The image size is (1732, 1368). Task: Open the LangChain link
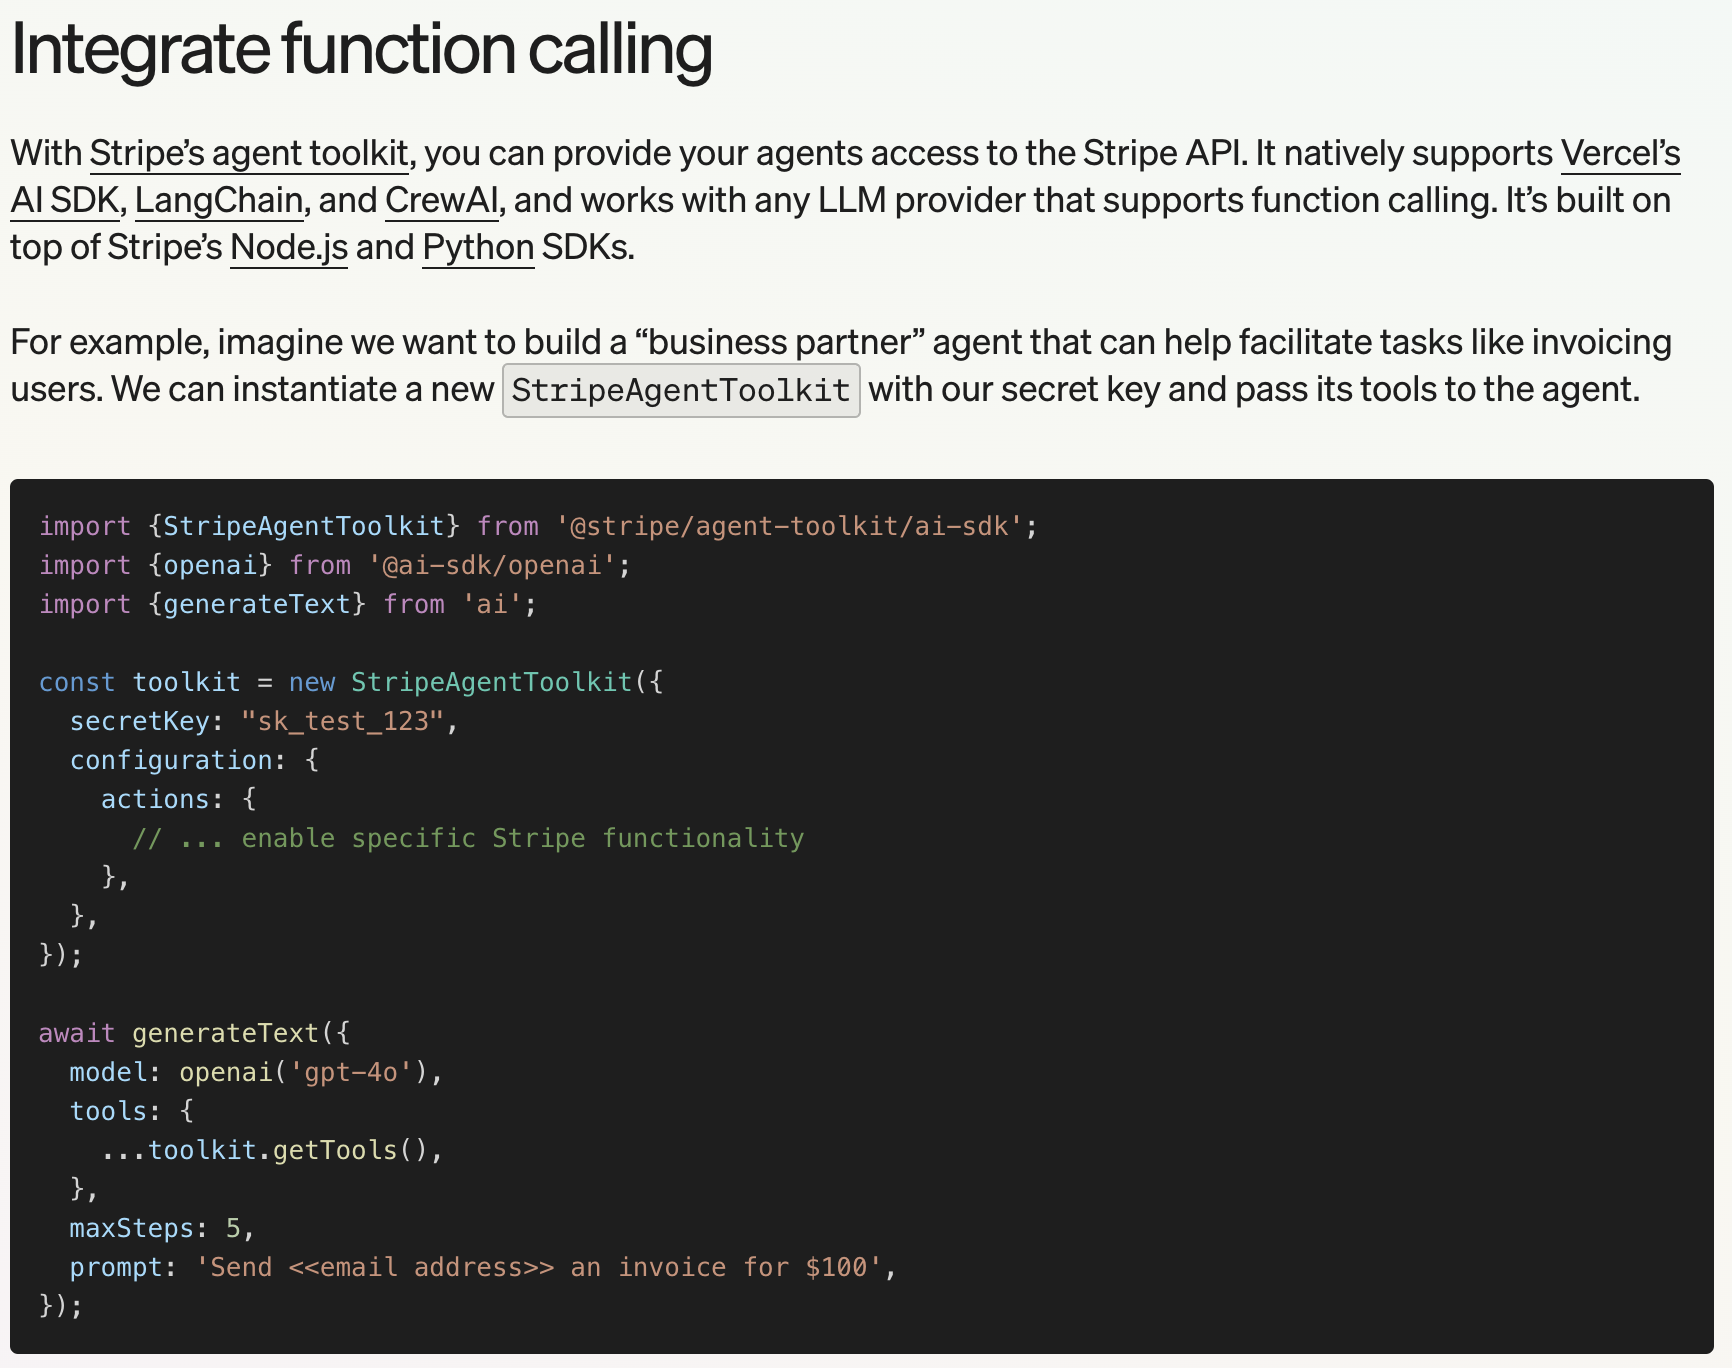219,200
